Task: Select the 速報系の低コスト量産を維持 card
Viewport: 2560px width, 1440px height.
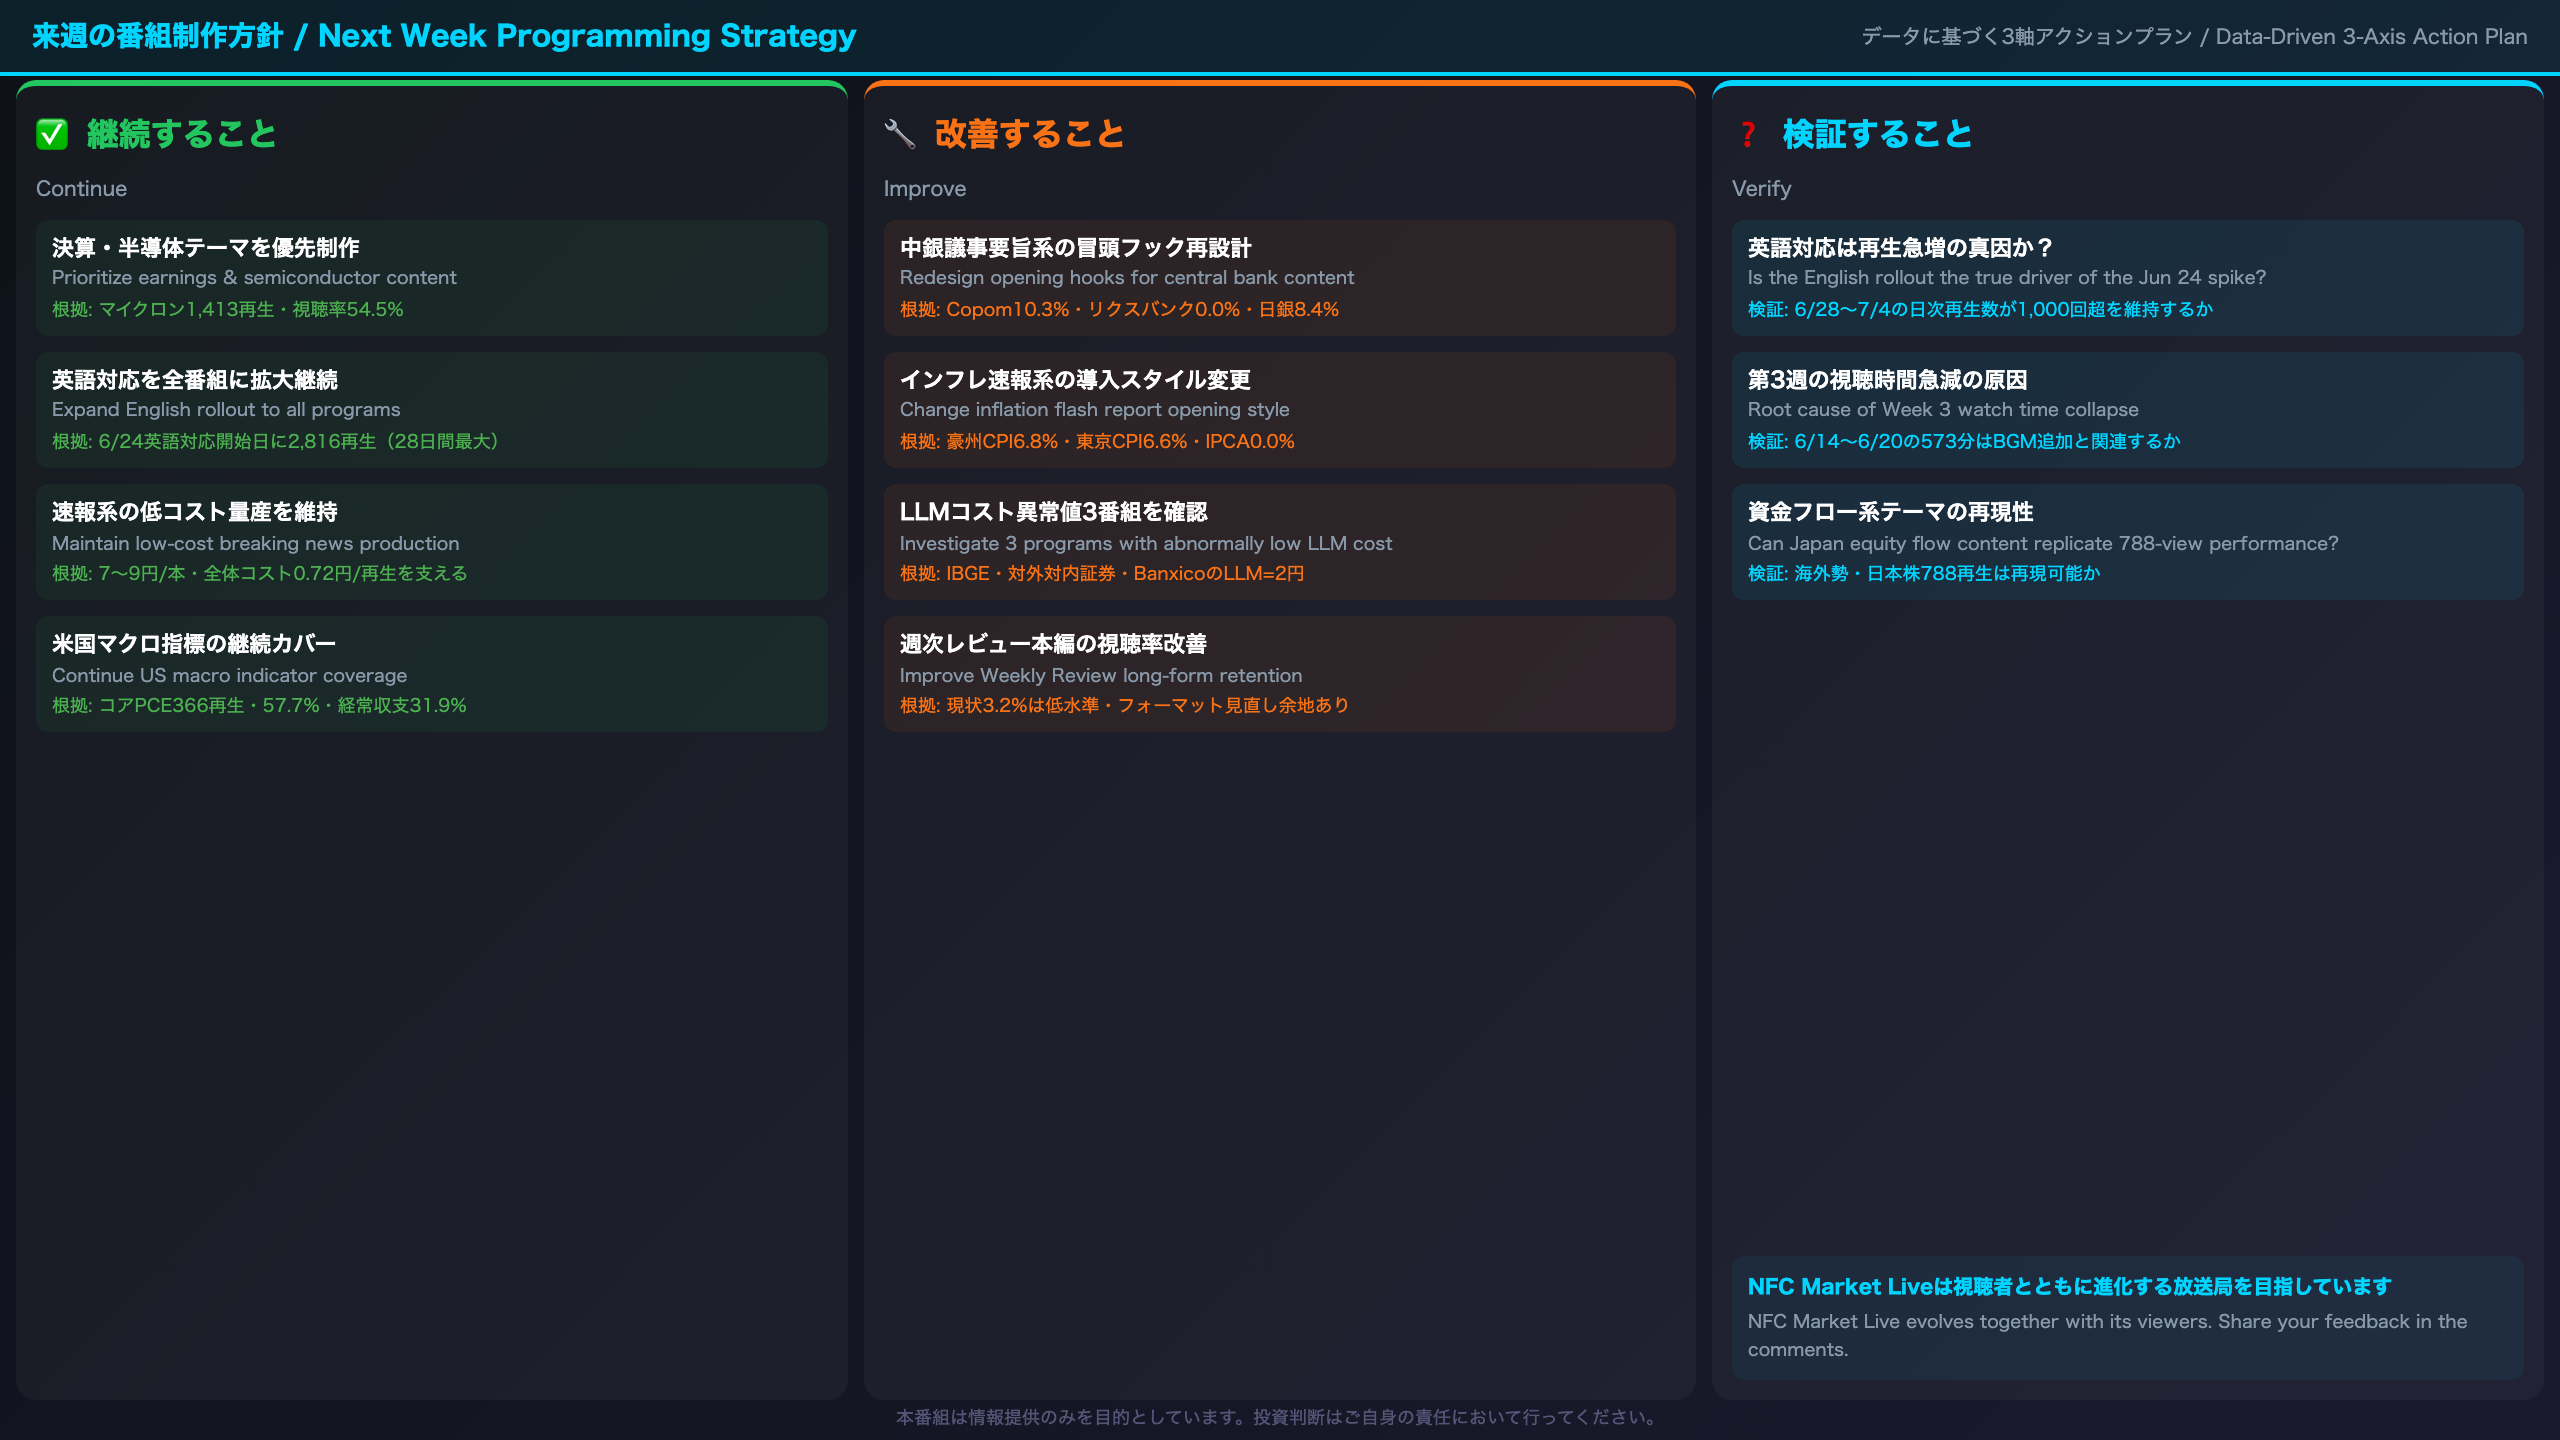Action: tap(432, 542)
